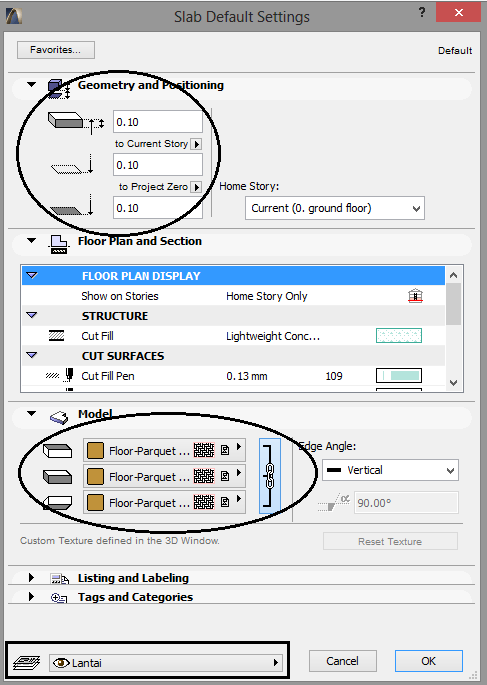The height and width of the screenshot is (685, 487).
Task: Click the 90.00° edge angle field
Action: [406, 502]
